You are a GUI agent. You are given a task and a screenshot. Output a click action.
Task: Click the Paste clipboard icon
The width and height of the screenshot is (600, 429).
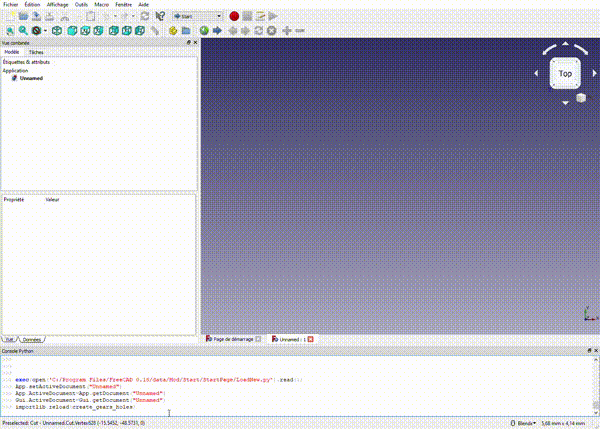pos(90,16)
